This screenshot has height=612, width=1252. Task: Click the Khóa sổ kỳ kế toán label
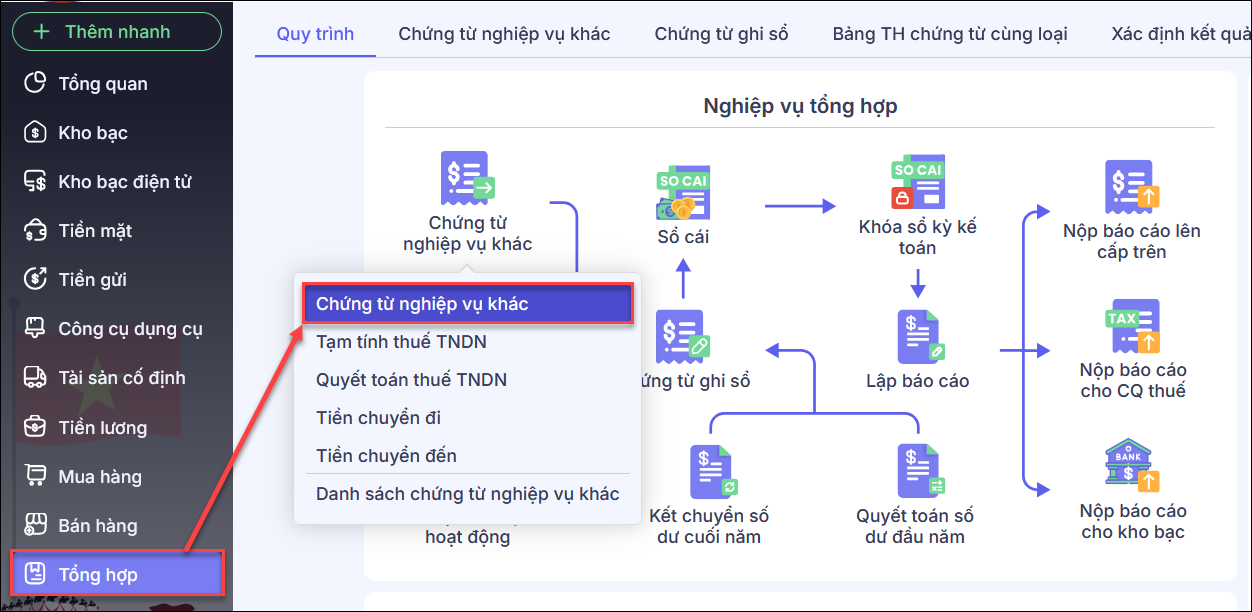917,237
